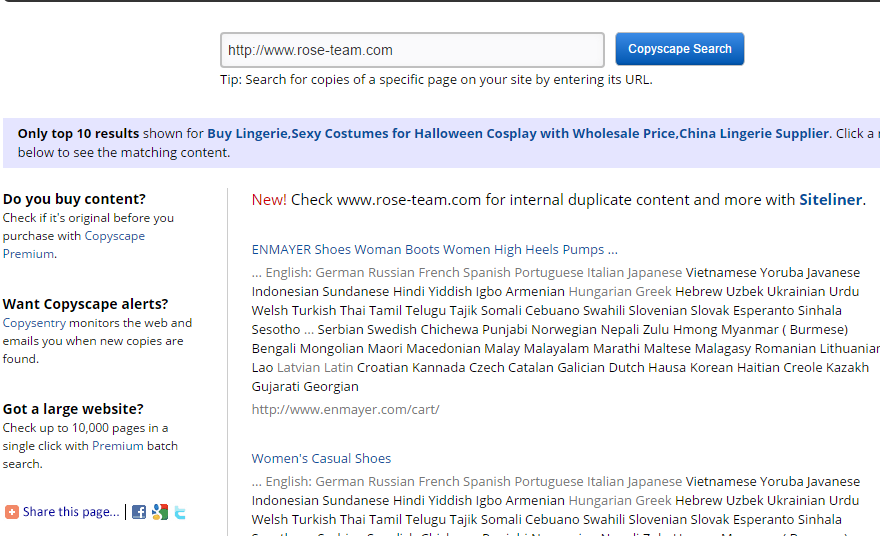Open the highlighted Buy Lingerie page title link
The width and height of the screenshot is (880, 536).
(x=517, y=134)
